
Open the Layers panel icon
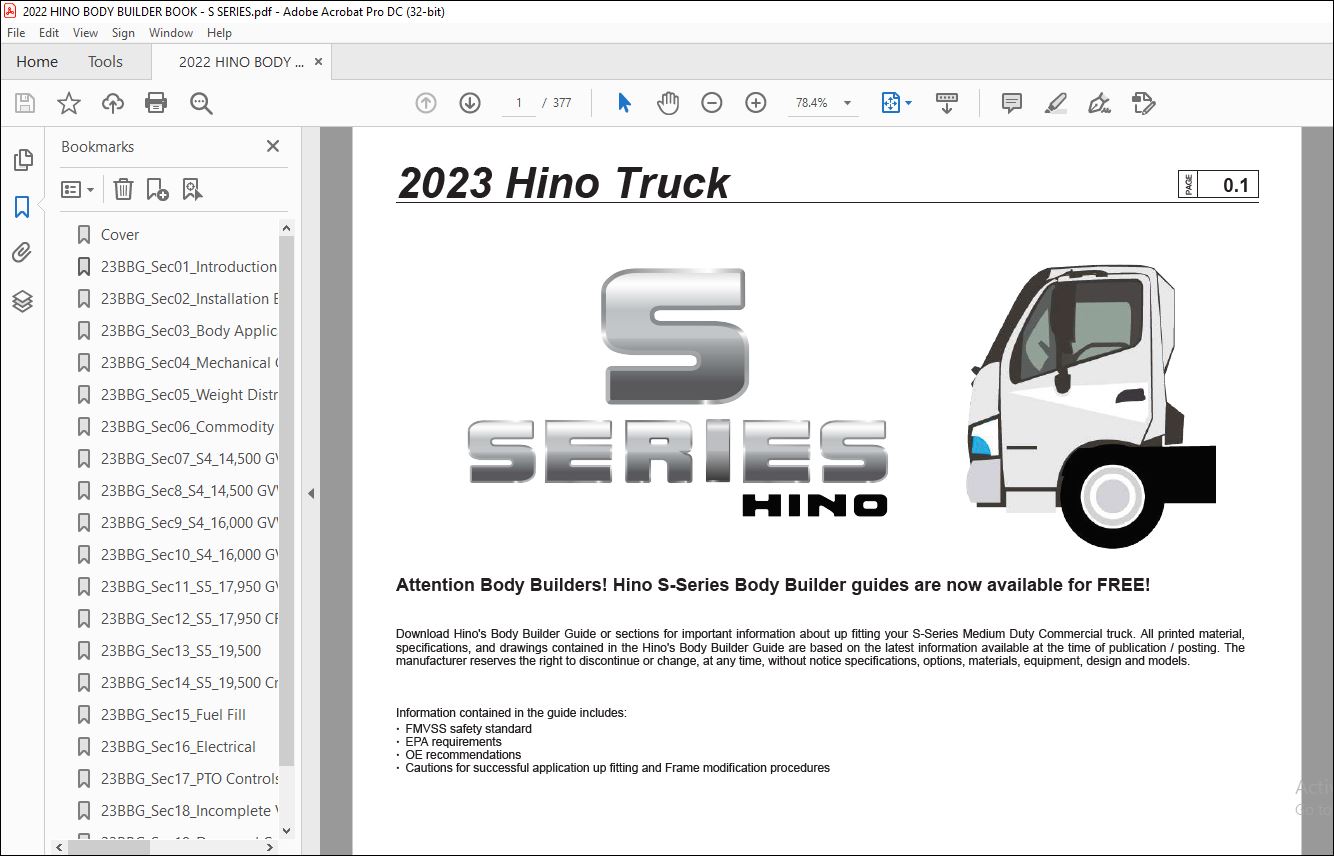pyautogui.click(x=22, y=301)
